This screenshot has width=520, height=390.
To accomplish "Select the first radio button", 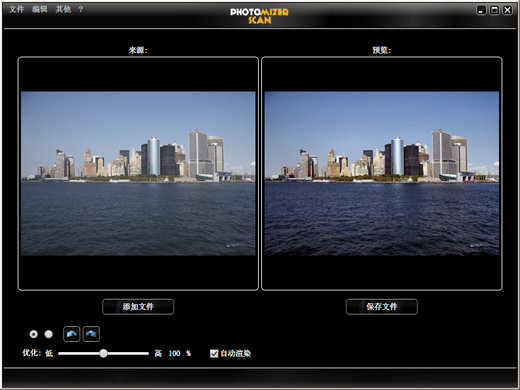I will coord(34,334).
